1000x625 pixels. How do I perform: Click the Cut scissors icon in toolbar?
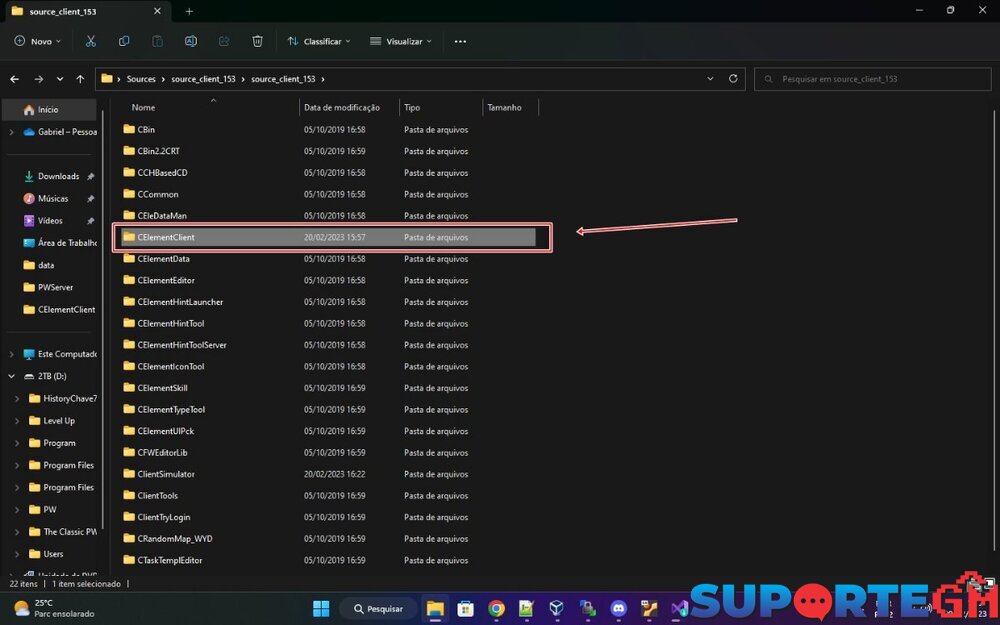click(91, 41)
